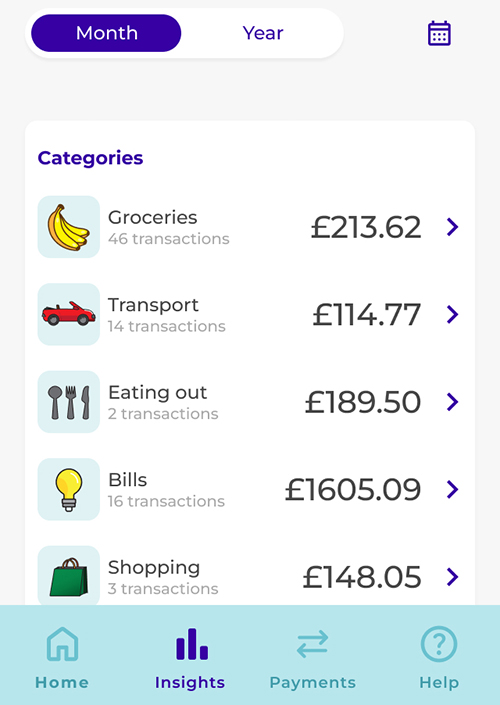Tap the cutlery Eating out icon

tap(68, 402)
